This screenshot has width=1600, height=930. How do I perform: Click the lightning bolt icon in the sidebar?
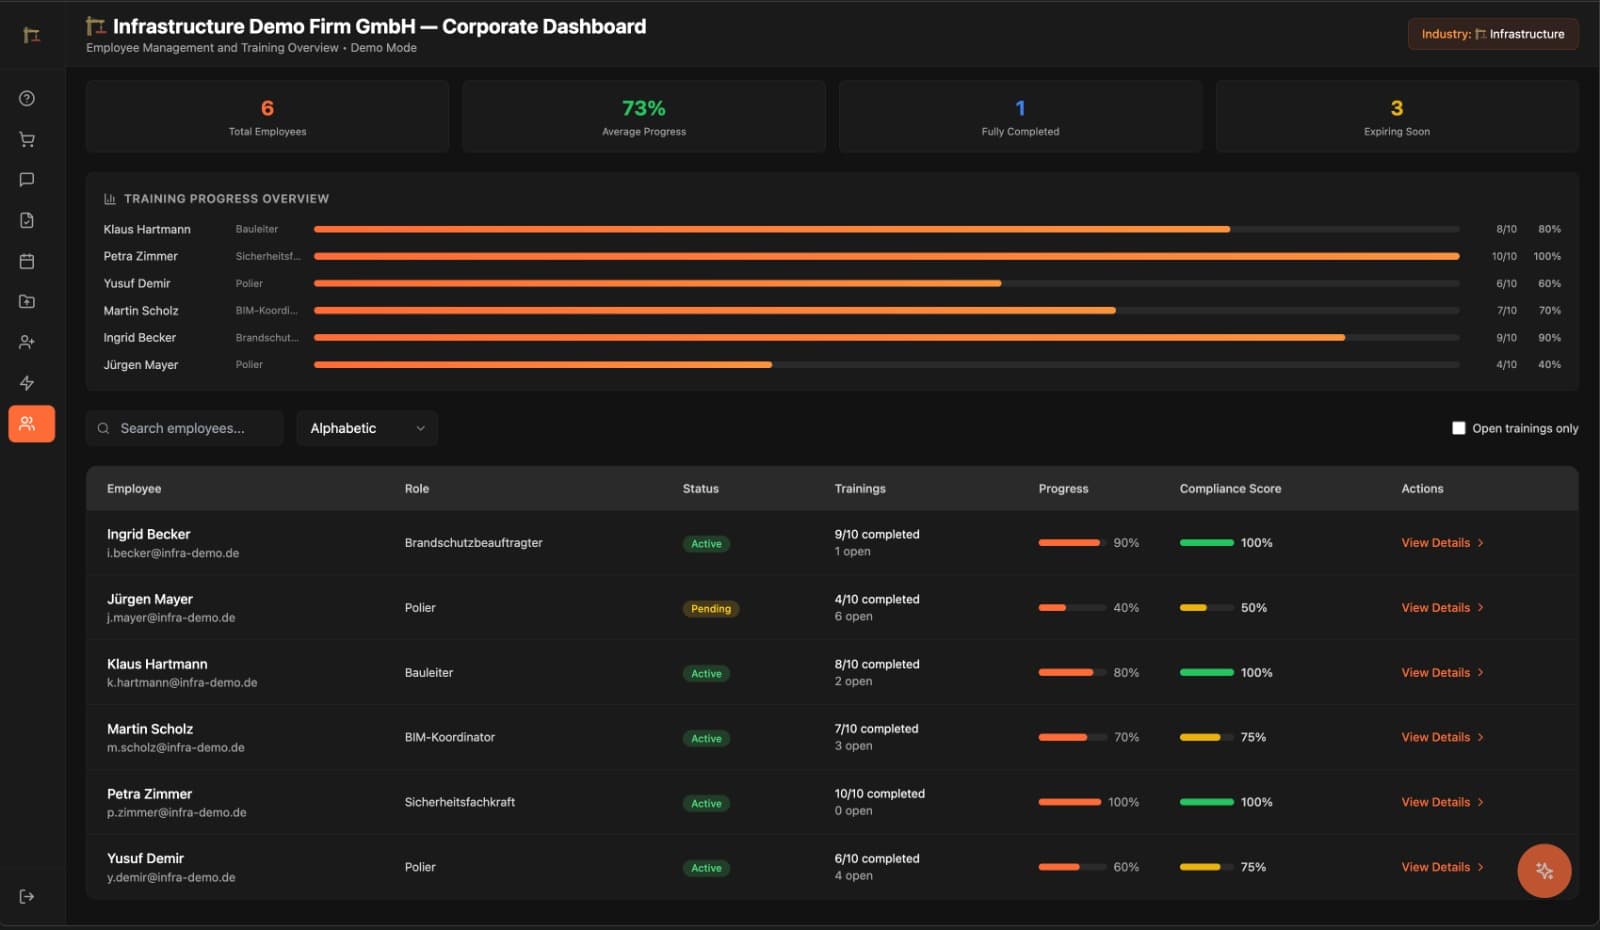pos(27,383)
